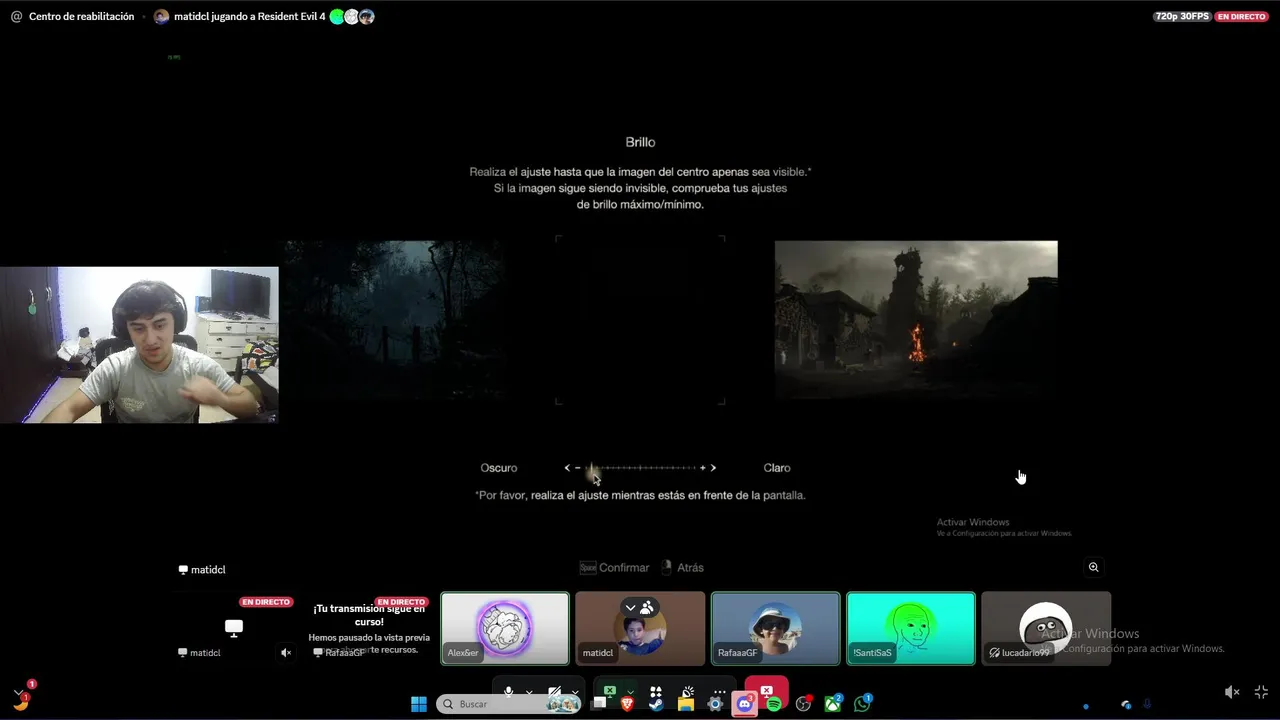Open Xbox app from taskbar
Screen dimensions: 1280x720
(x=832, y=704)
